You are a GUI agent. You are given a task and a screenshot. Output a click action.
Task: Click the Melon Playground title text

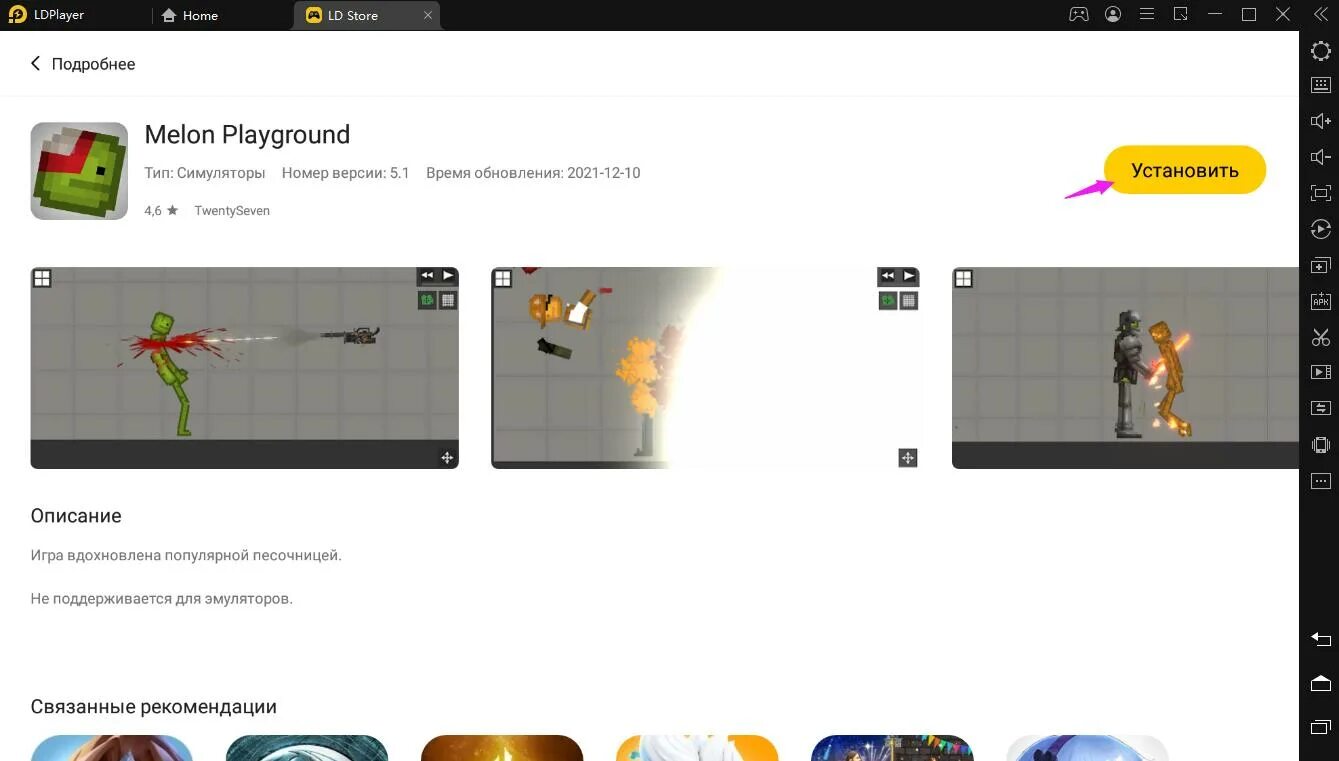(247, 135)
